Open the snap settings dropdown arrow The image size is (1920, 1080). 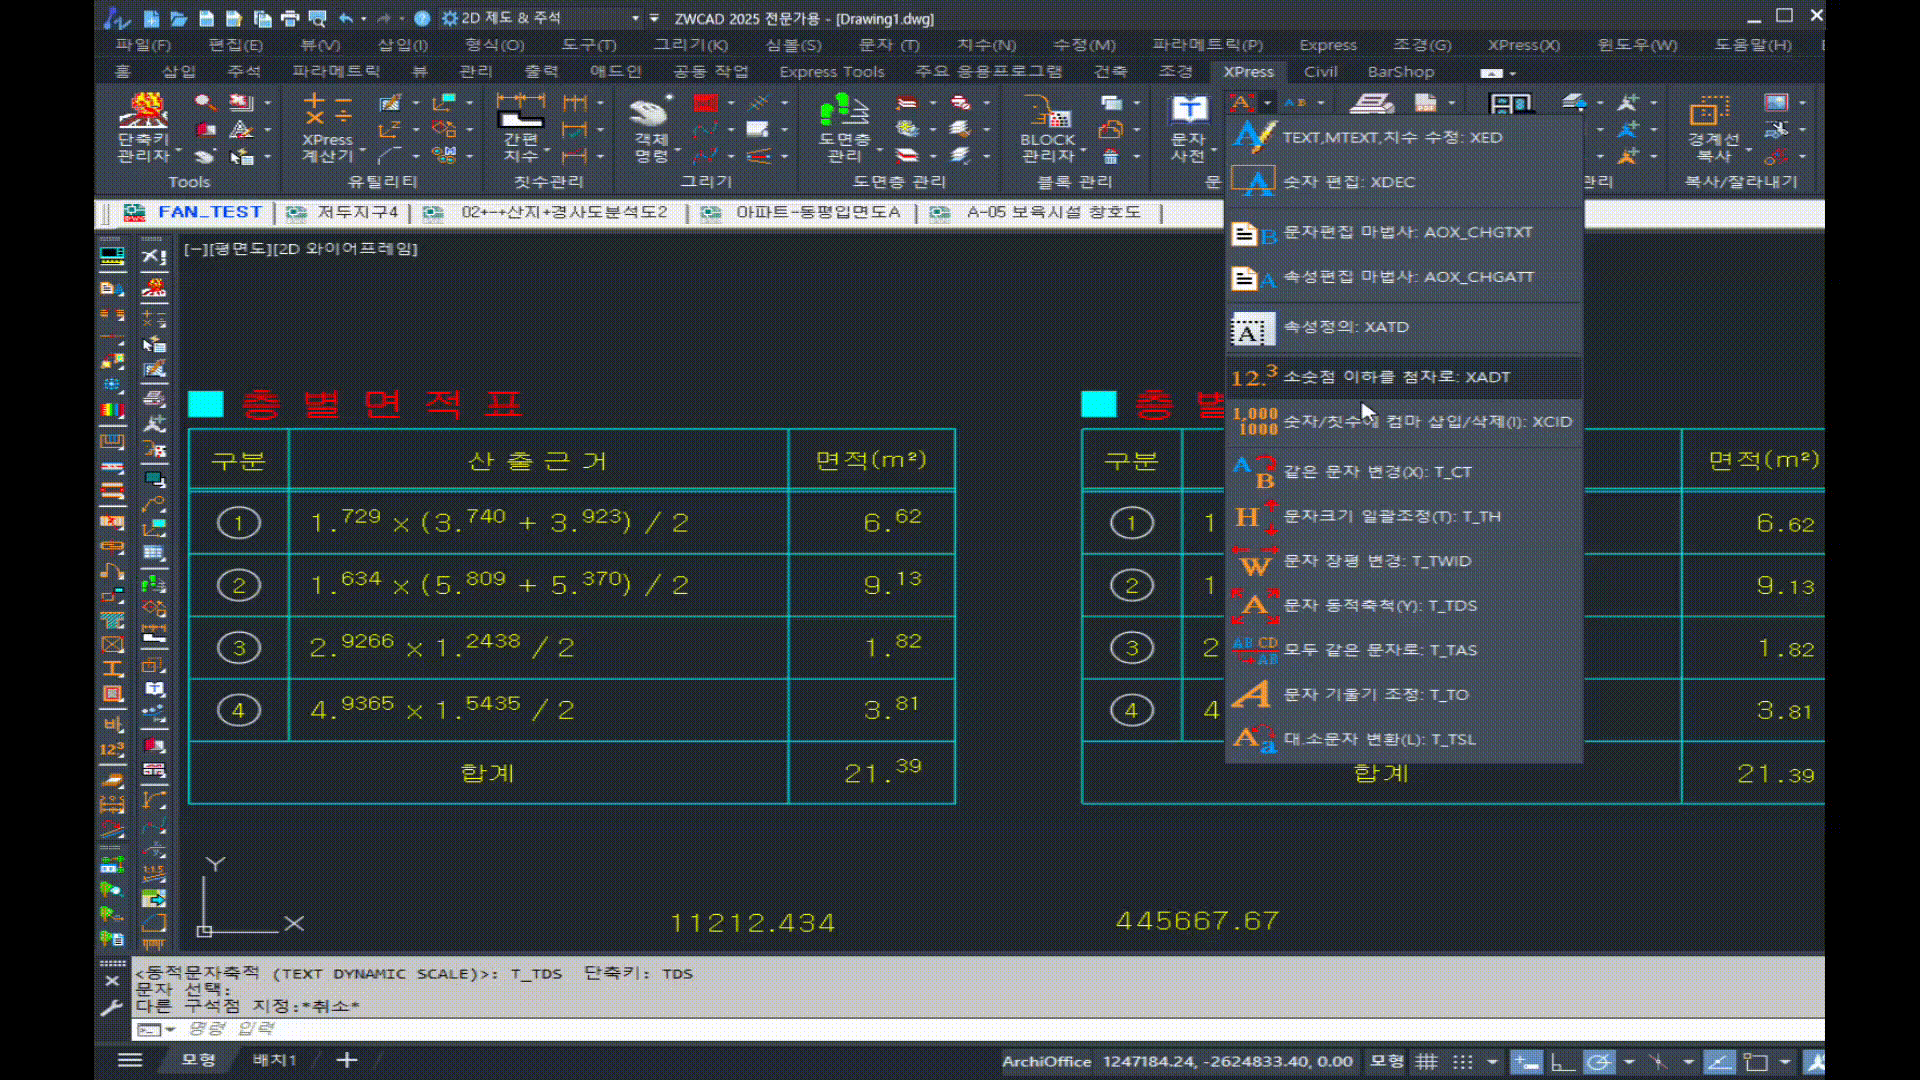tap(1493, 1062)
